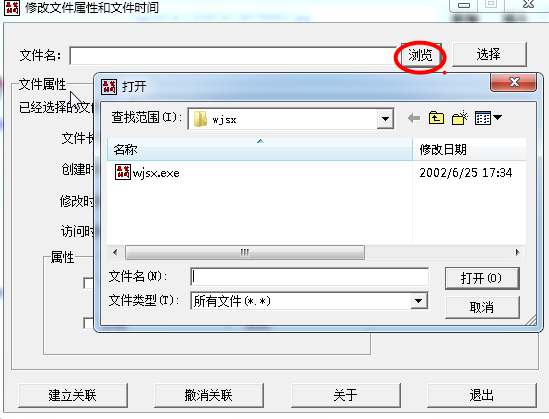Screen dimensions: 549x419
Task: Click the 文件名(N) input field
Action: pyautogui.click(x=310, y=277)
